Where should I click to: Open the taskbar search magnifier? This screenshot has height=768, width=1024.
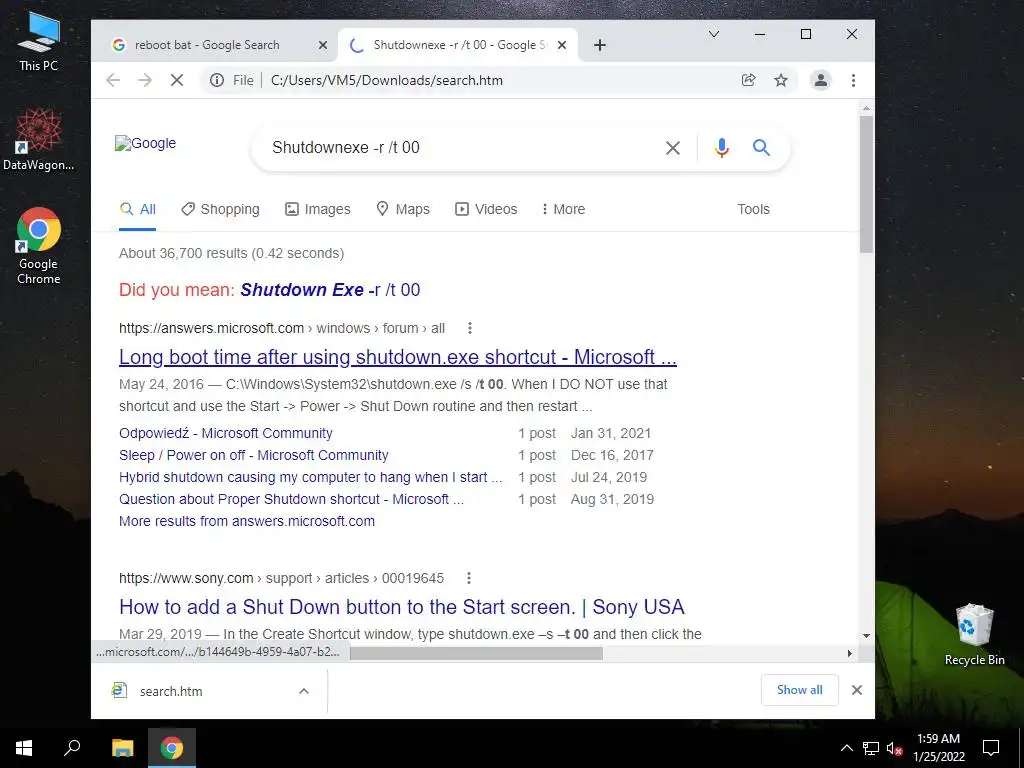tap(72, 748)
